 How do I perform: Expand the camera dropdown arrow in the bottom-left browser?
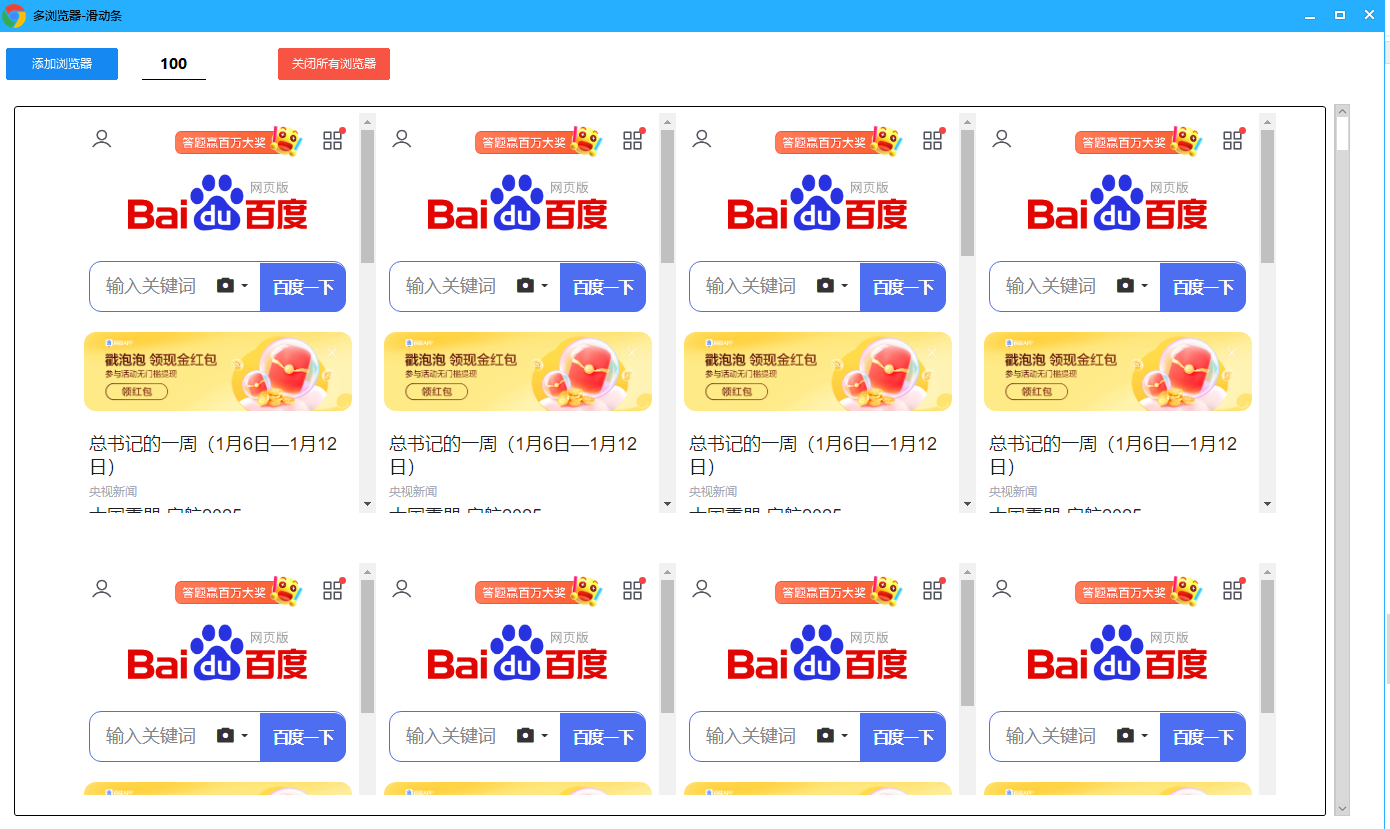tap(245, 736)
